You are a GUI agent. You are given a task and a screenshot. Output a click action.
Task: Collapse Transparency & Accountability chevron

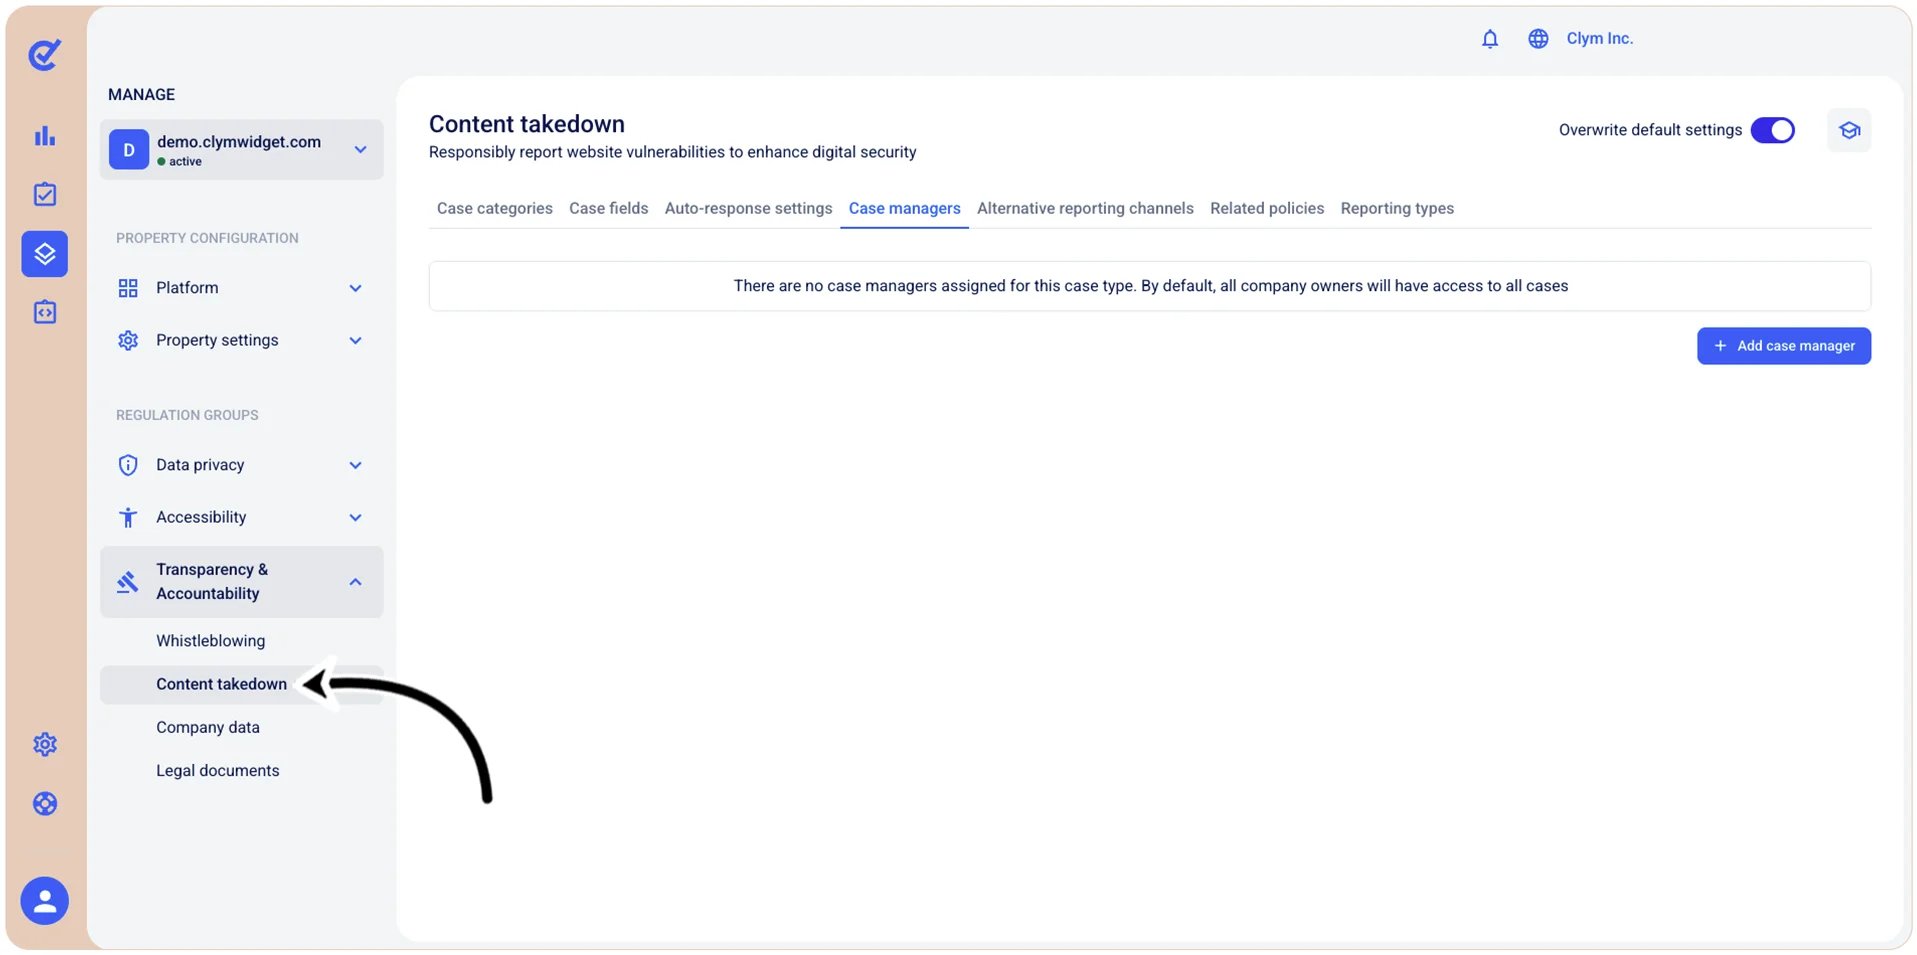[355, 582]
